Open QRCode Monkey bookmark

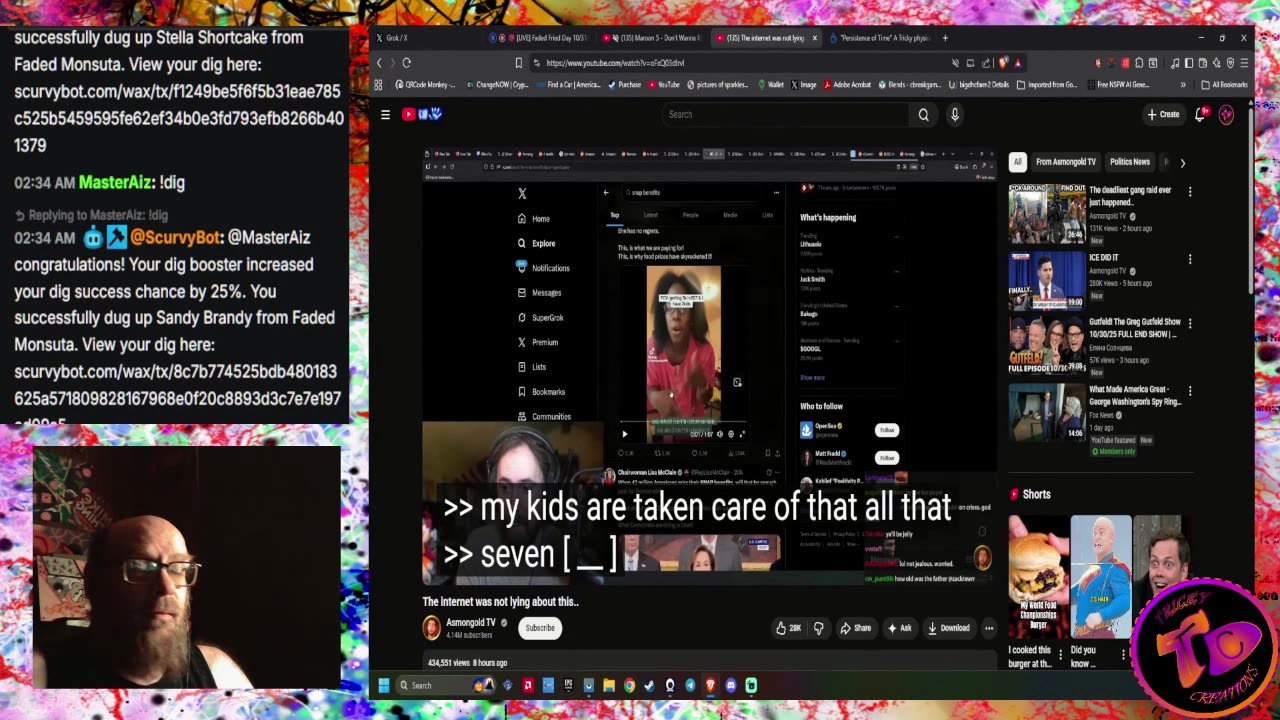[x=424, y=85]
